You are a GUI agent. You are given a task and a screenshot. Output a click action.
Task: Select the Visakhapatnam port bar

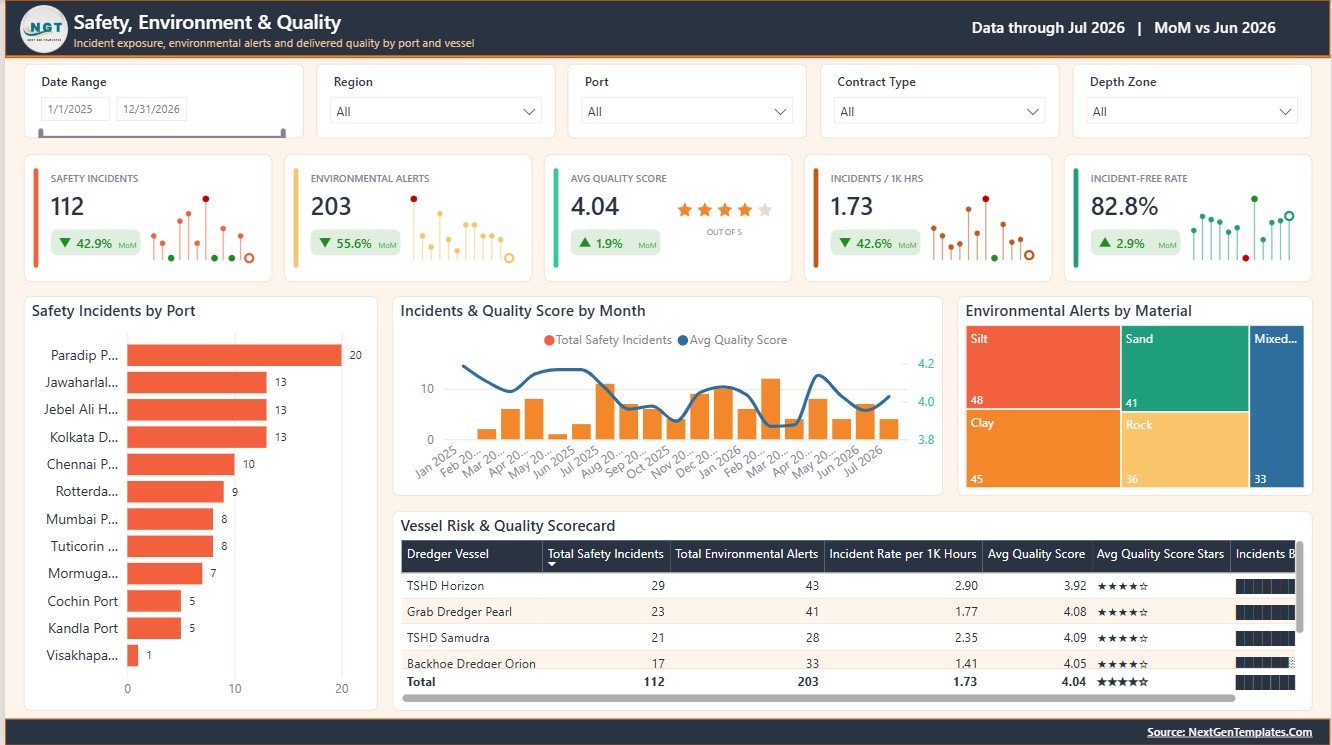[x=133, y=656]
